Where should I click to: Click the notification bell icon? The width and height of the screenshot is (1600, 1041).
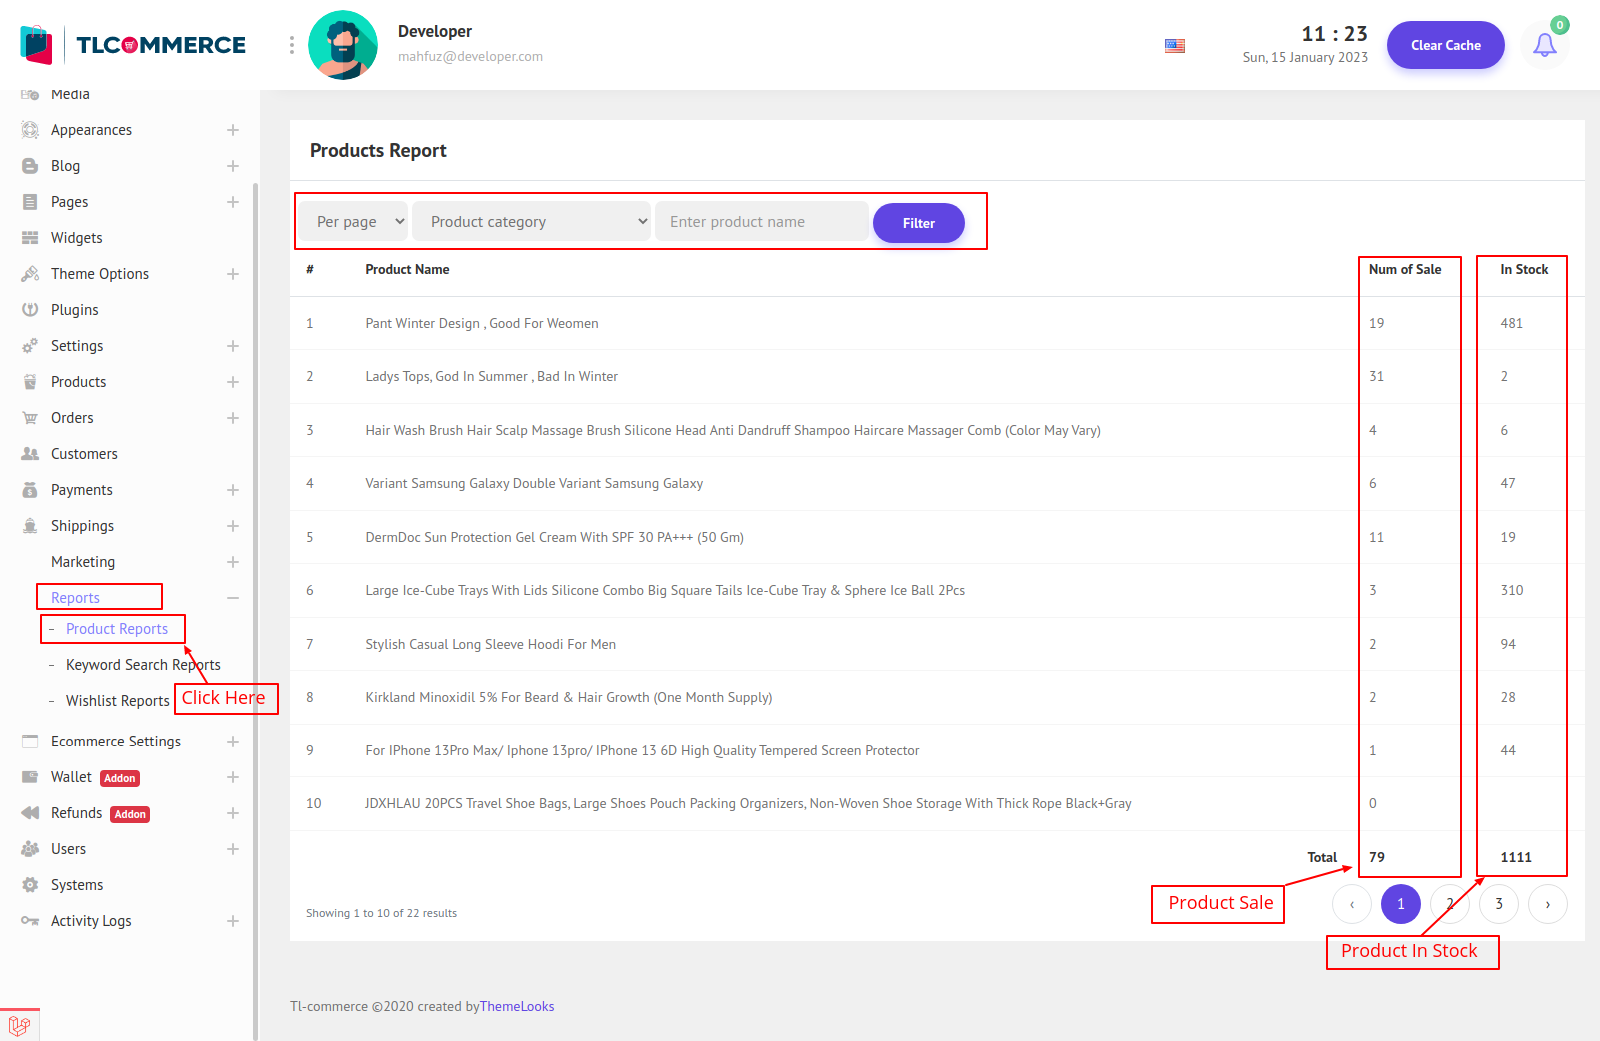click(1544, 45)
